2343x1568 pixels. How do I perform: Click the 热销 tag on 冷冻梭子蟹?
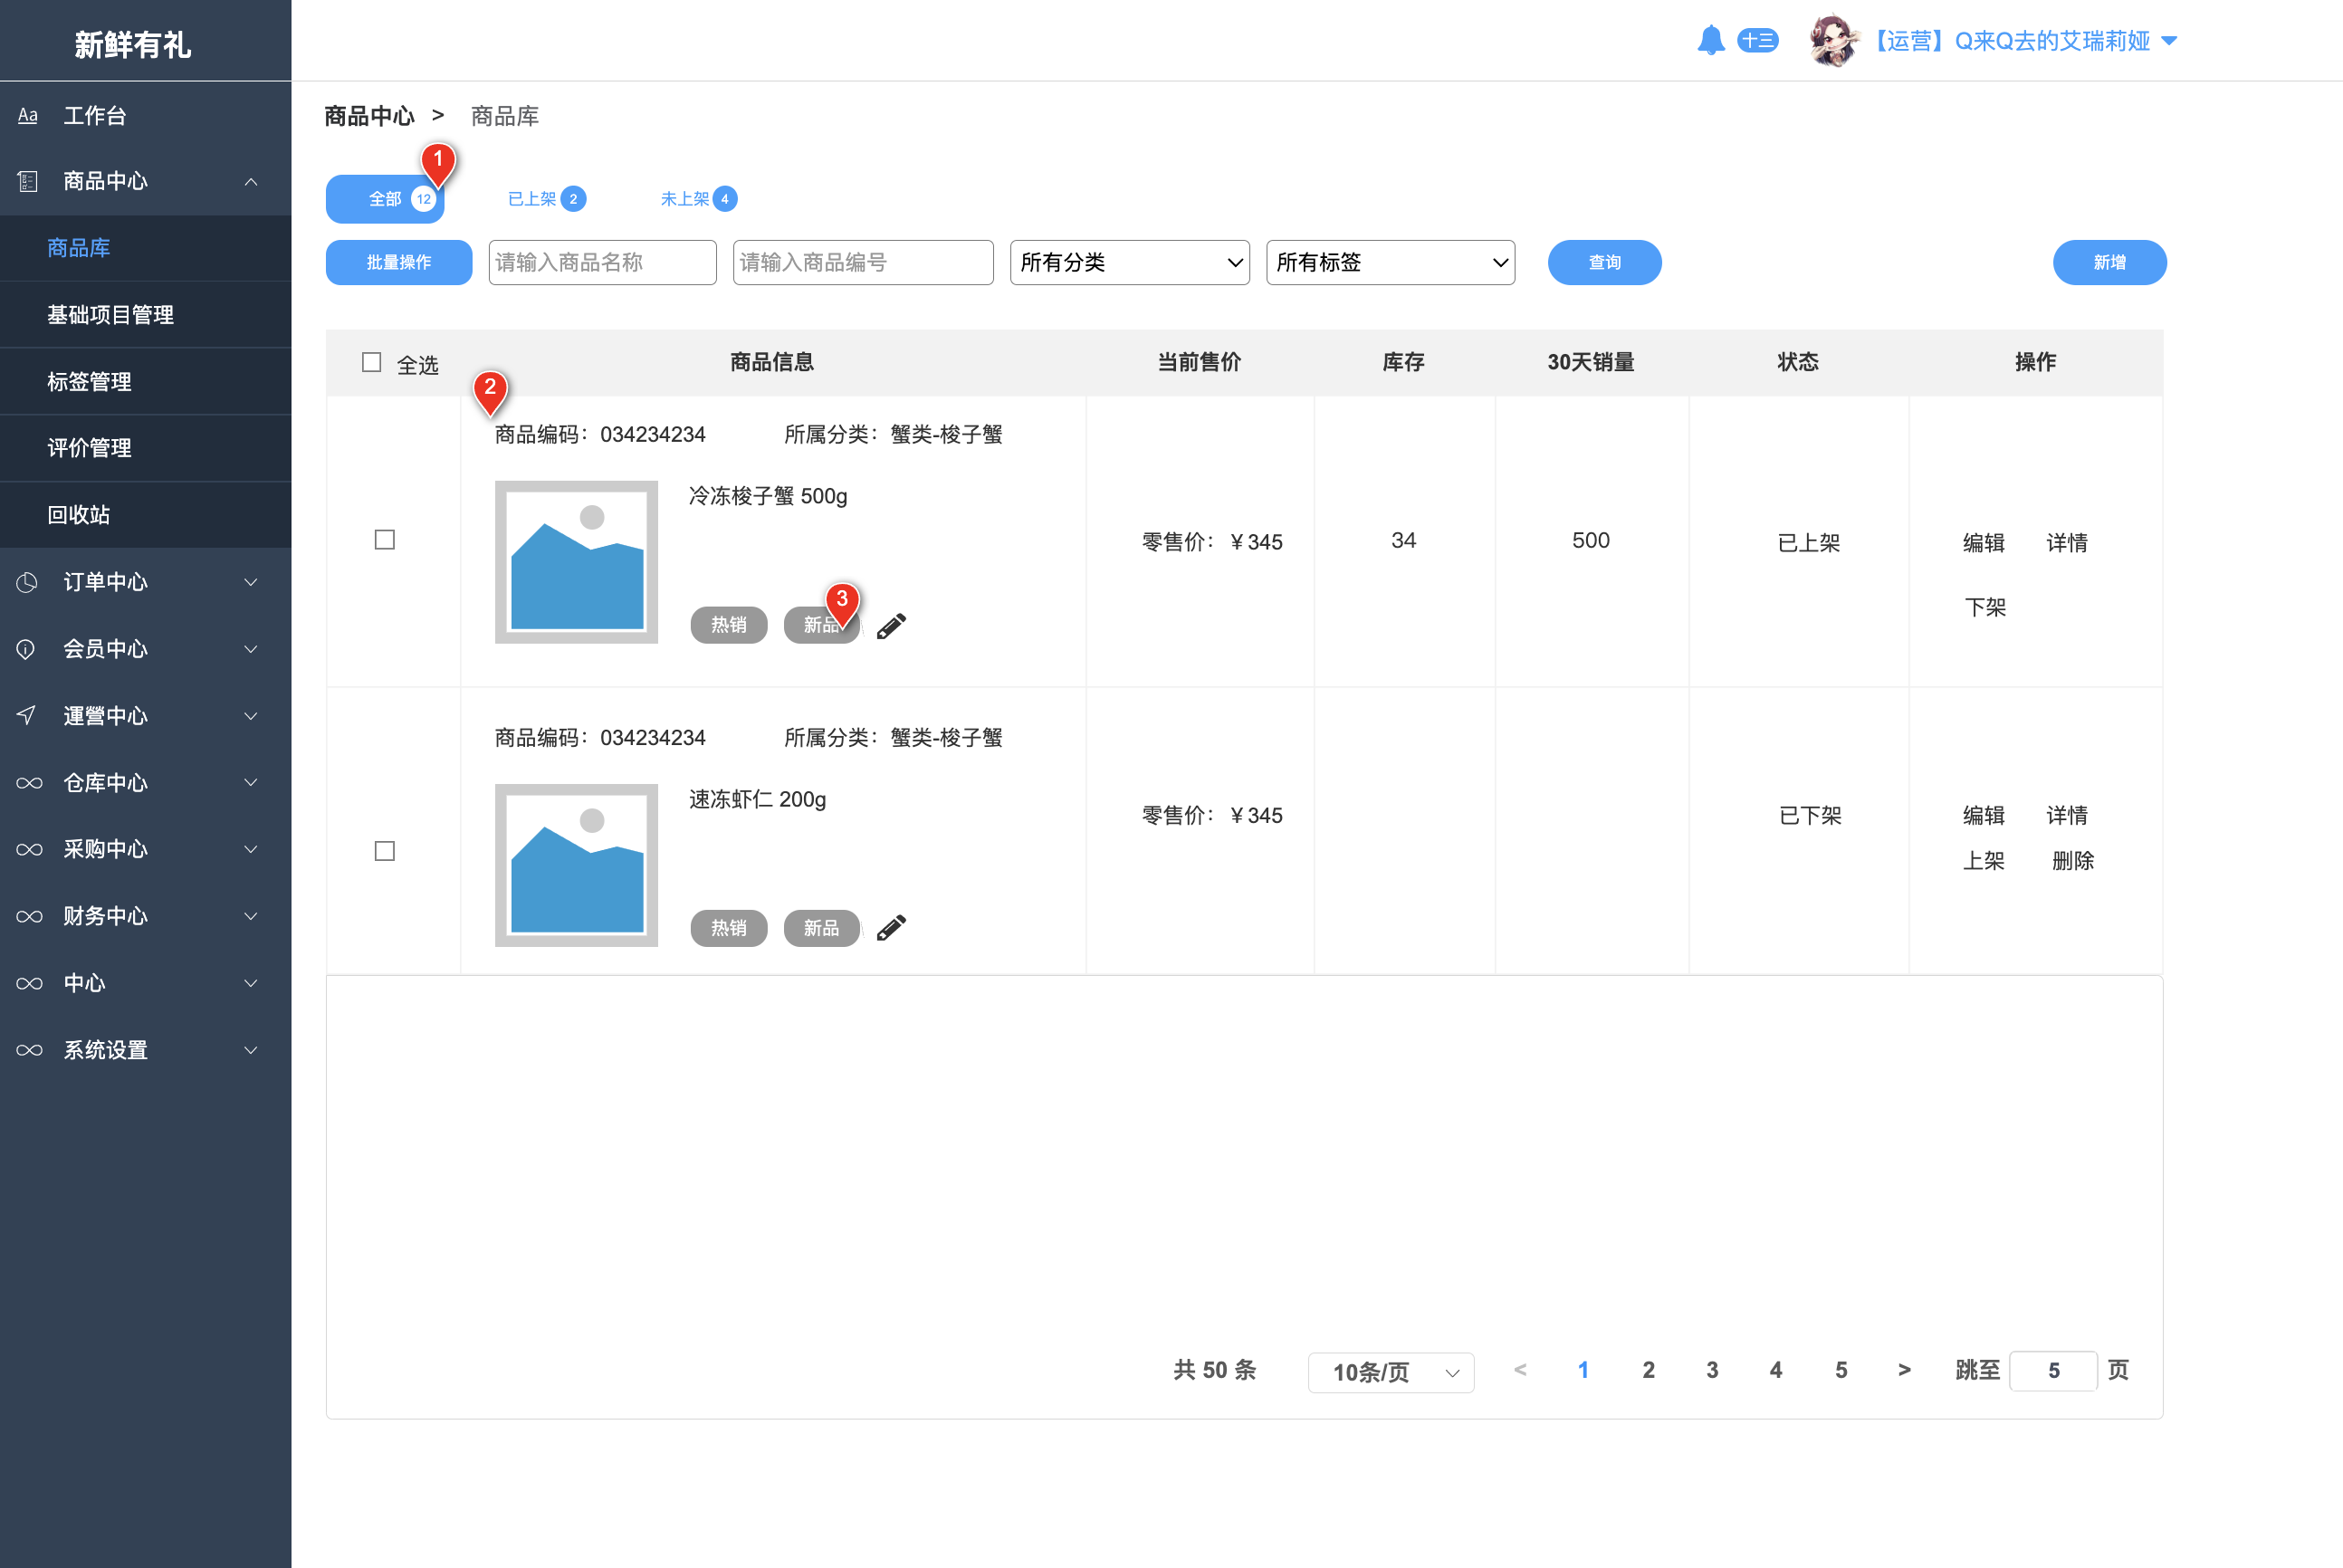(728, 625)
